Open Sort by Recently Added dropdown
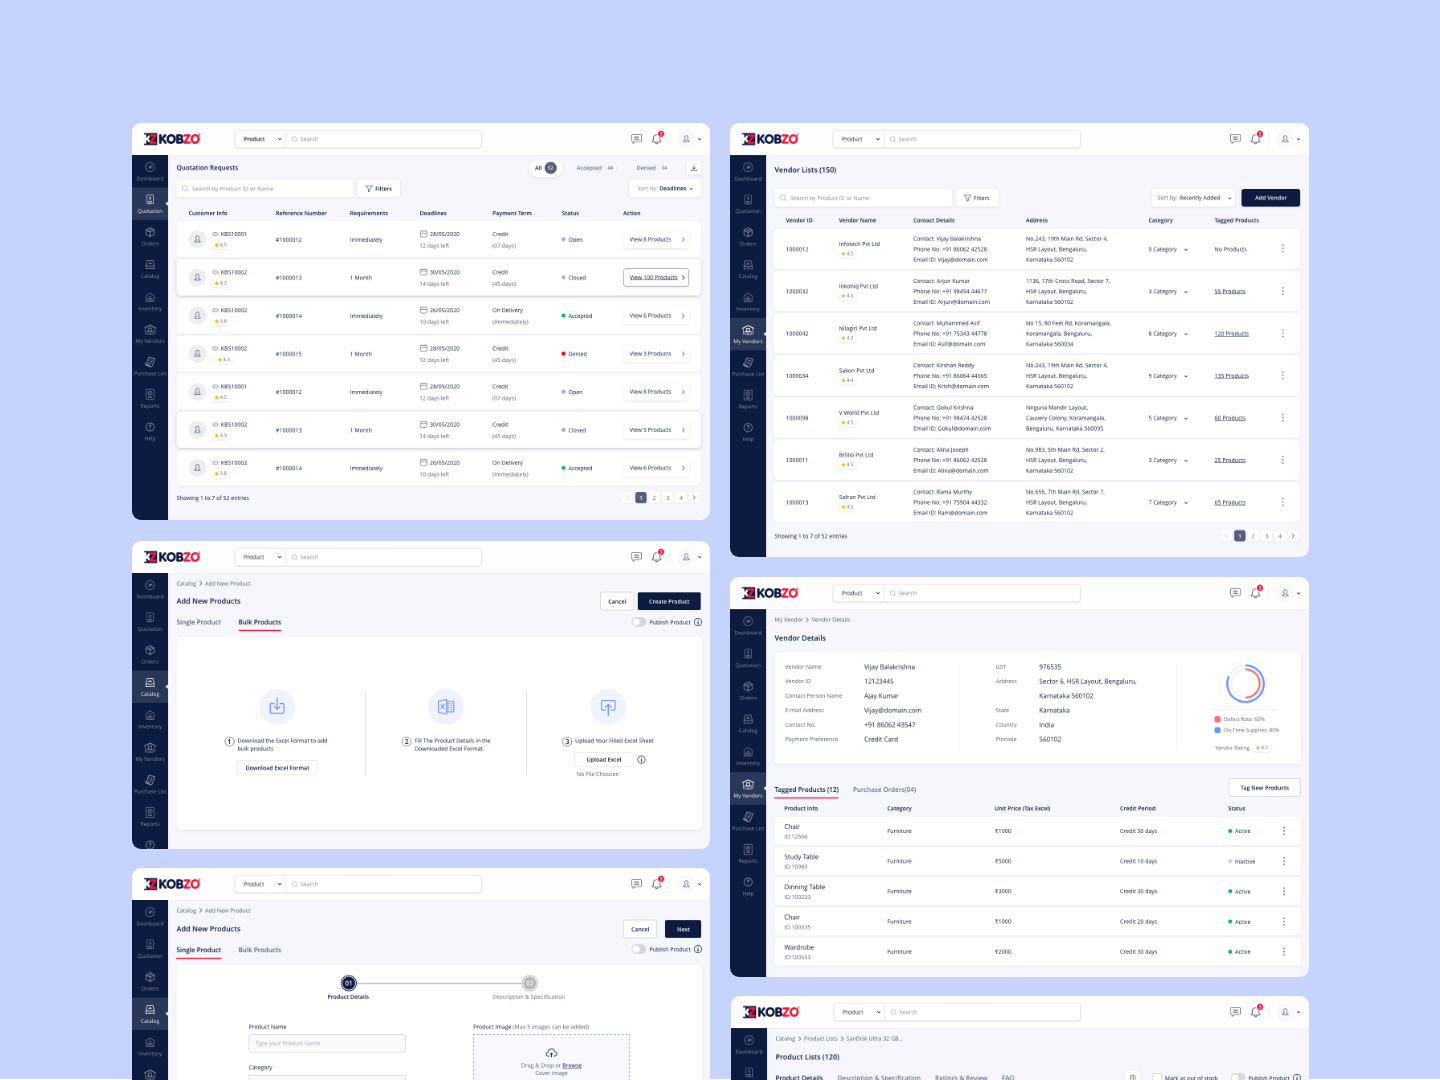 point(1195,198)
